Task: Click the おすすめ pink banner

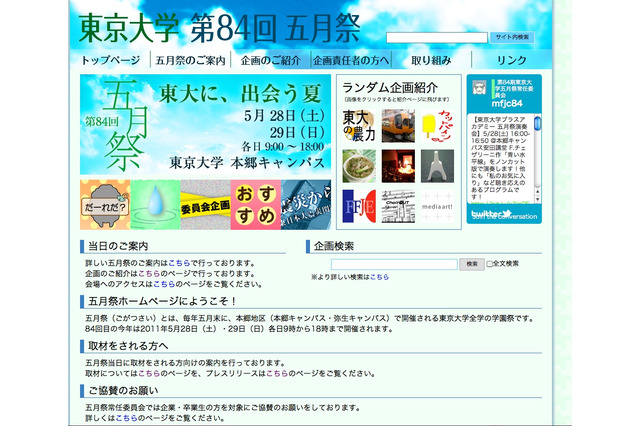Action: (256, 205)
